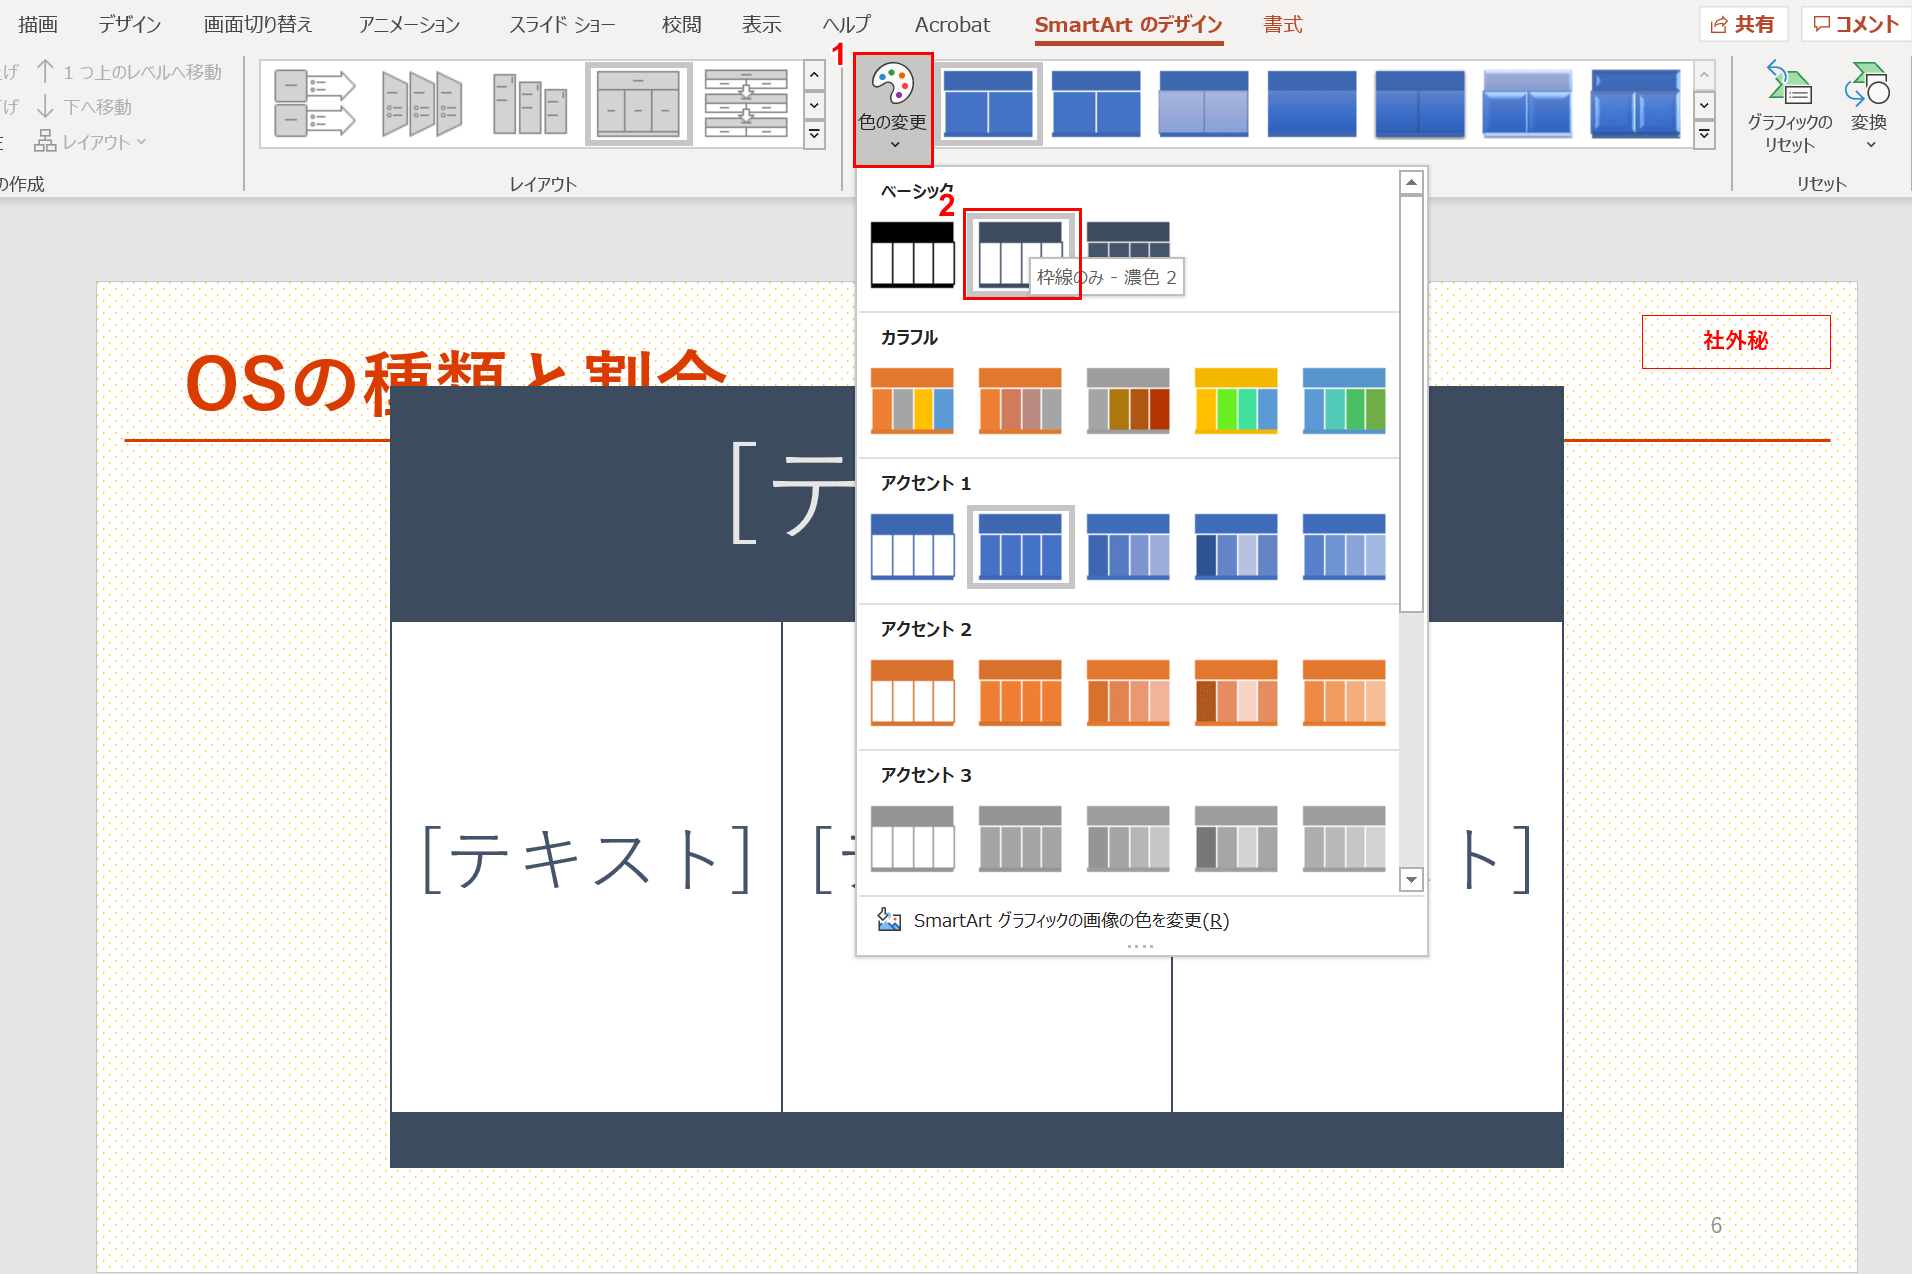Open the スライド ショー tab
Screen dimensions: 1912x1274
coord(562,24)
